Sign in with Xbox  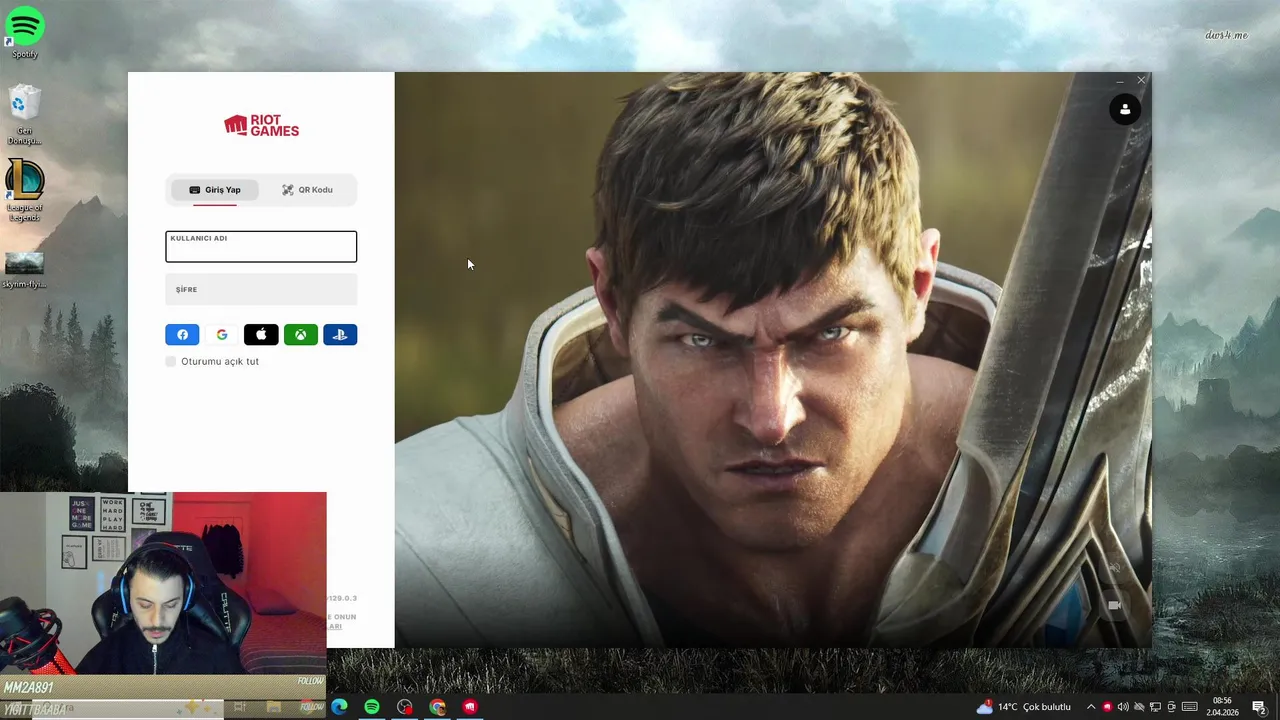(x=300, y=335)
